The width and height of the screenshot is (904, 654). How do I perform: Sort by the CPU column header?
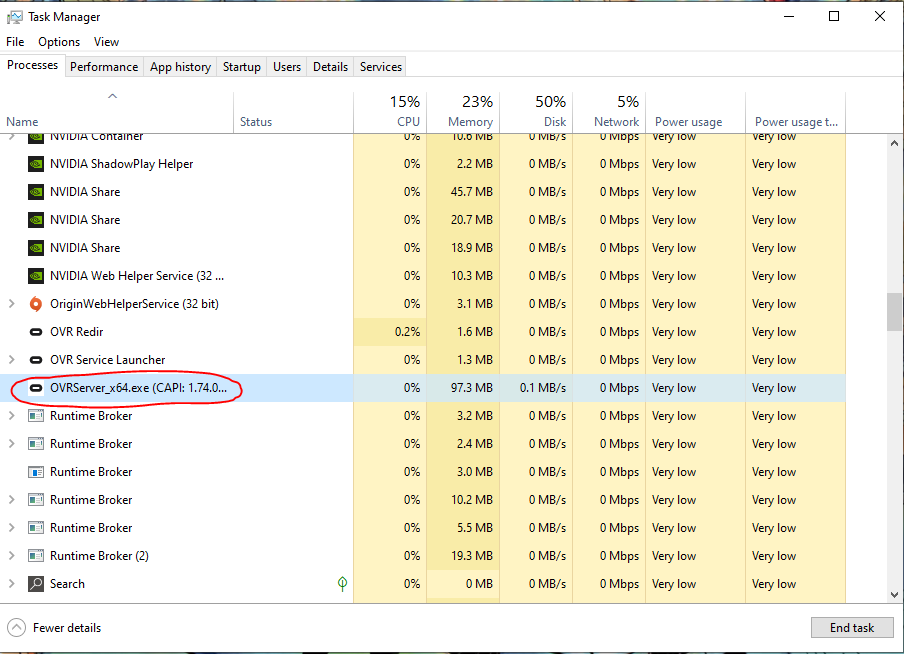(x=390, y=112)
